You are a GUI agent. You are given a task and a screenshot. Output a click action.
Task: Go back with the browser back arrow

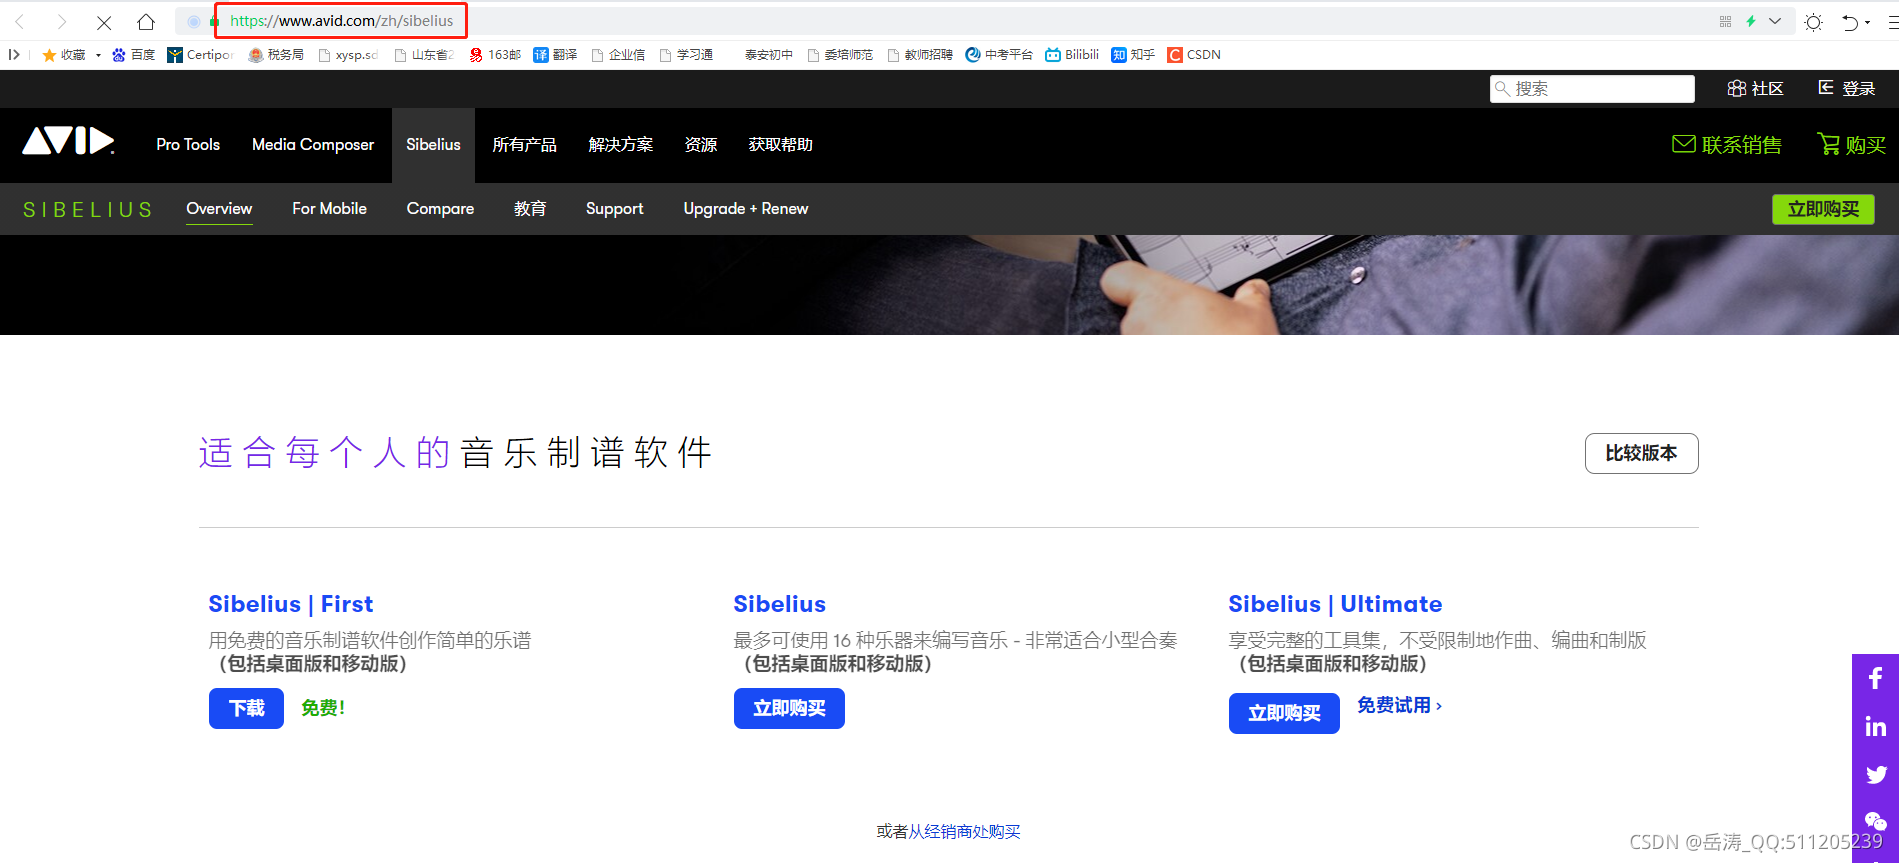(x=20, y=21)
